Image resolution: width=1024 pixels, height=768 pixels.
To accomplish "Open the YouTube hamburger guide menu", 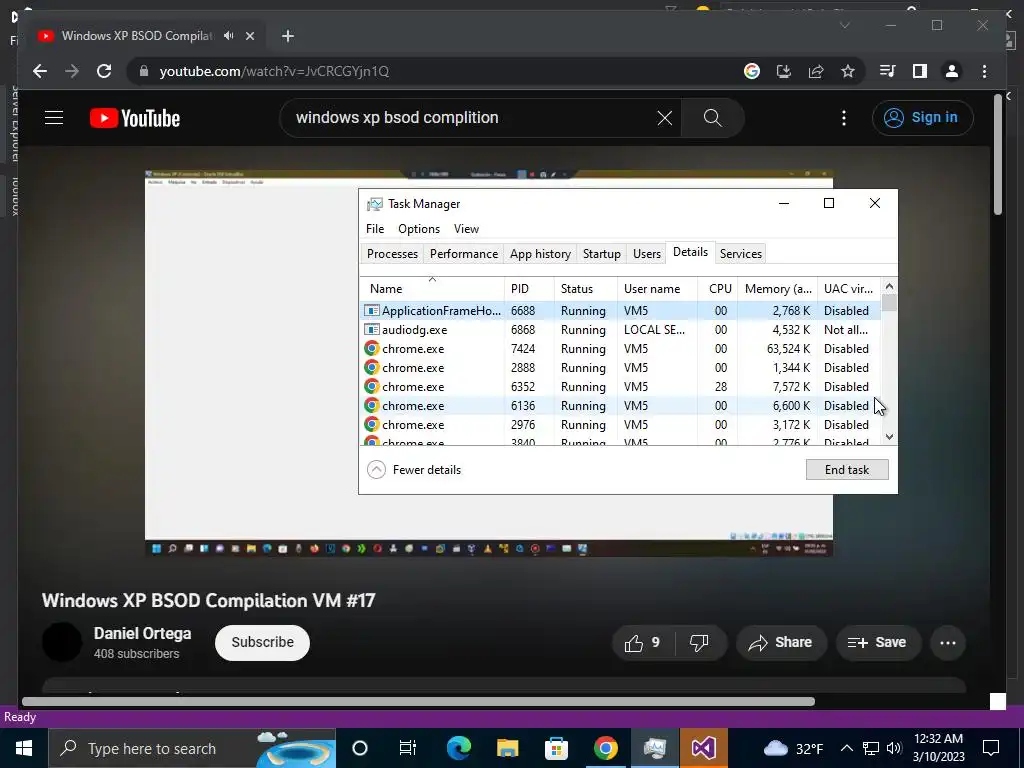I will pos(54,118).
